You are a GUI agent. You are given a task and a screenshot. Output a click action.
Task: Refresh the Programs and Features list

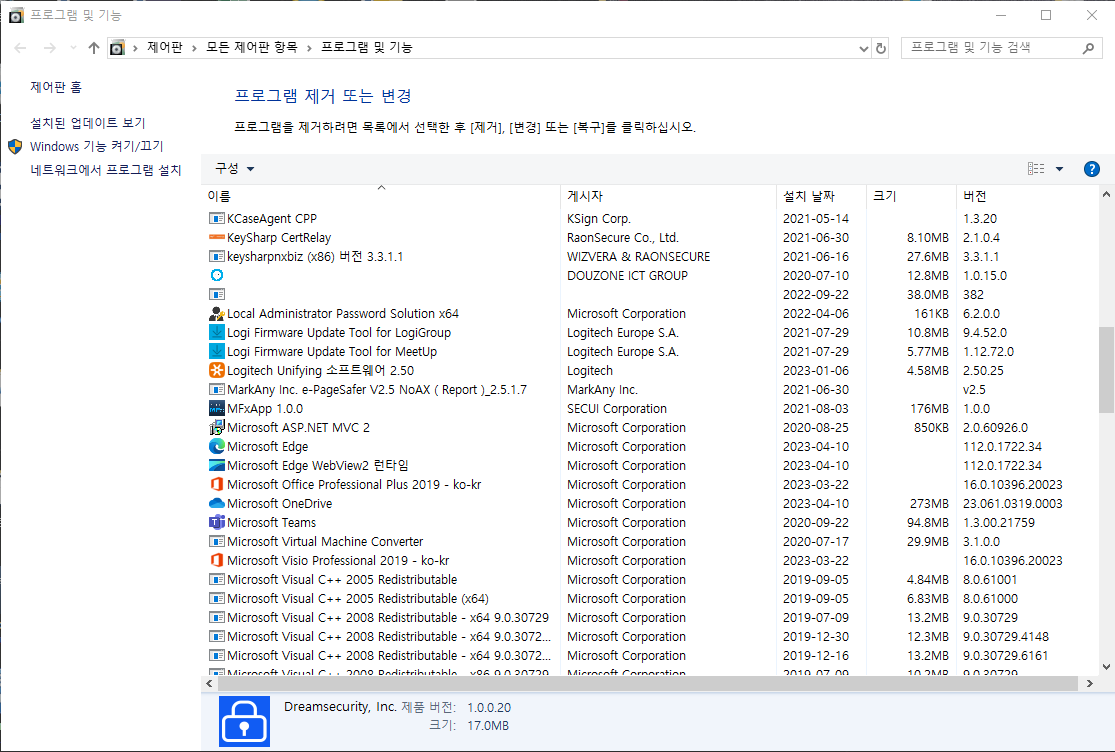881,48
